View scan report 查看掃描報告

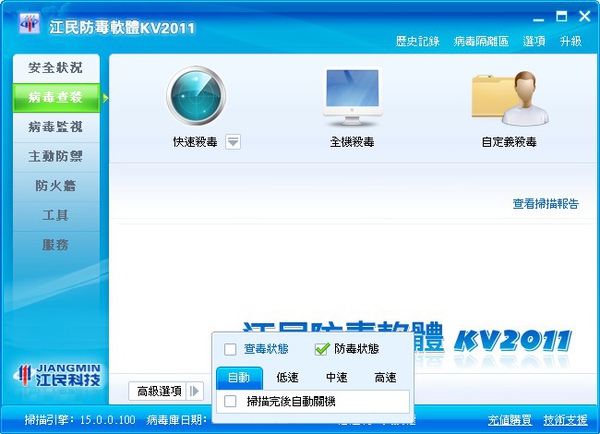coord(546,204)
